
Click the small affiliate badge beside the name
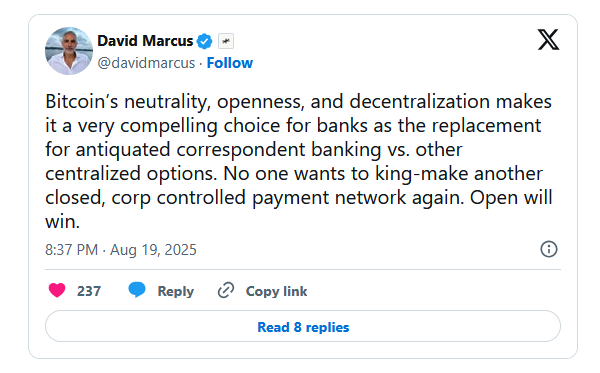click(226, 41)
